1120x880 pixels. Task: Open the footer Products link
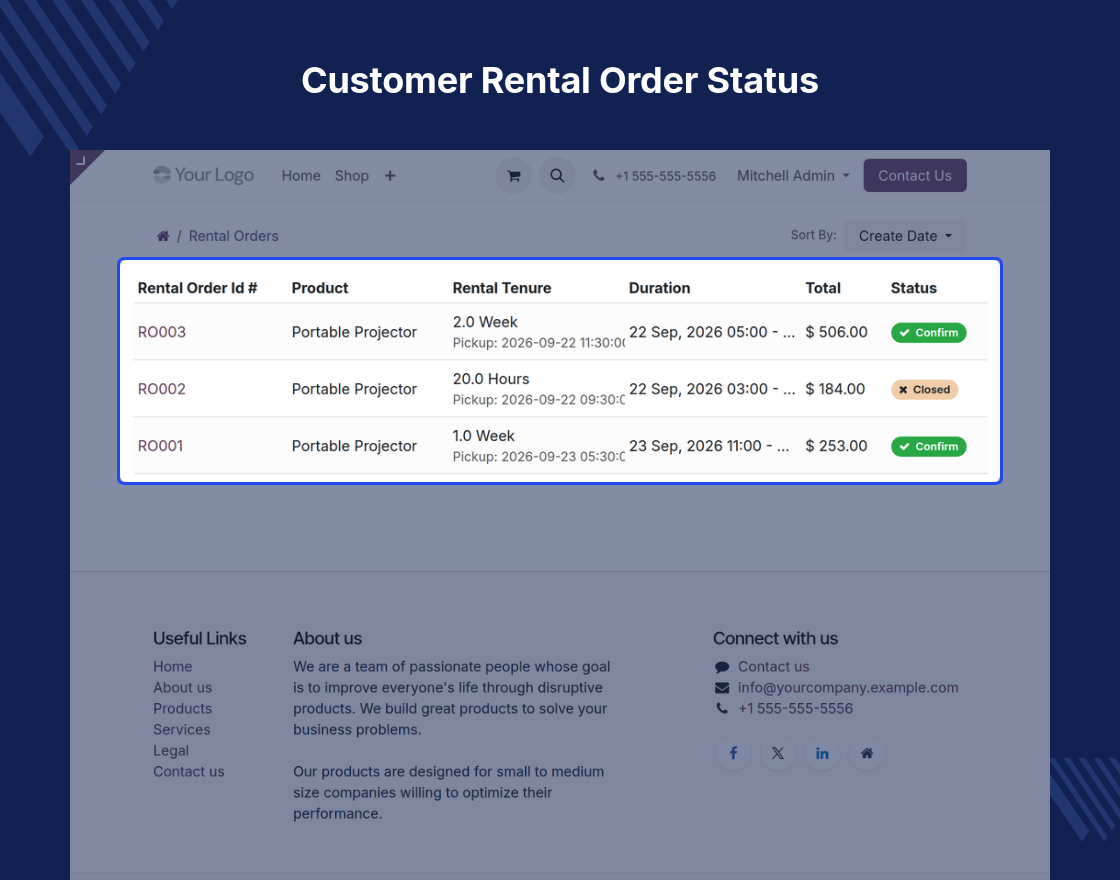point(182,709)
